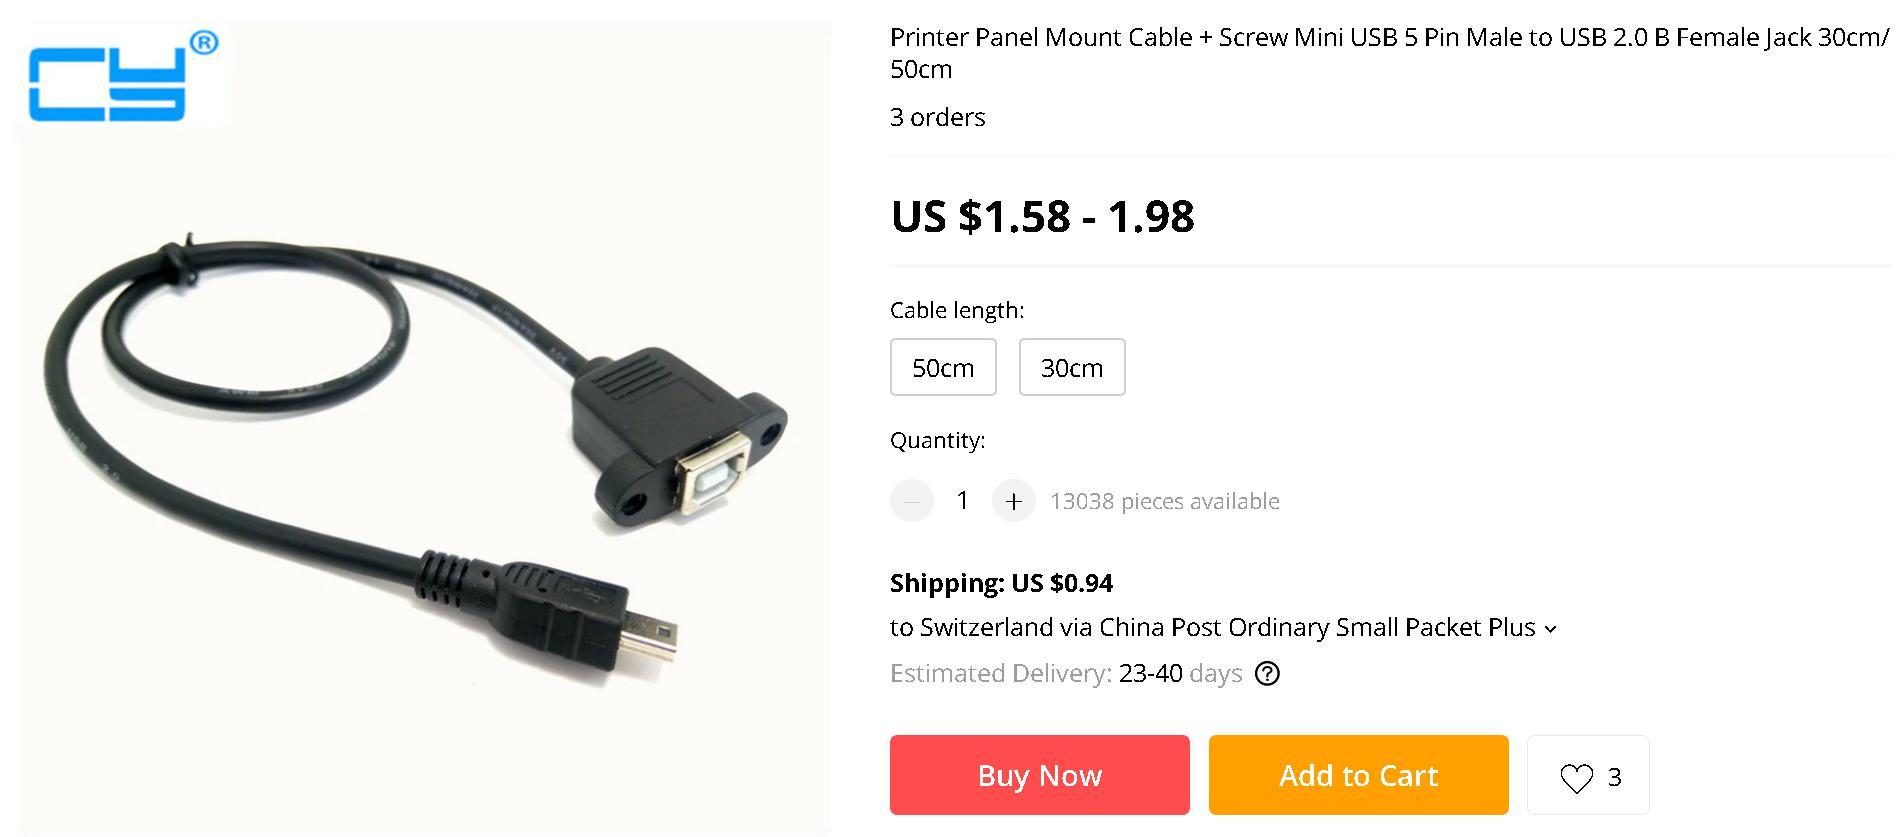Expand the shipping method dropdown arrow
This screenshot has width=1904, height=837.
click(1550, 629)
